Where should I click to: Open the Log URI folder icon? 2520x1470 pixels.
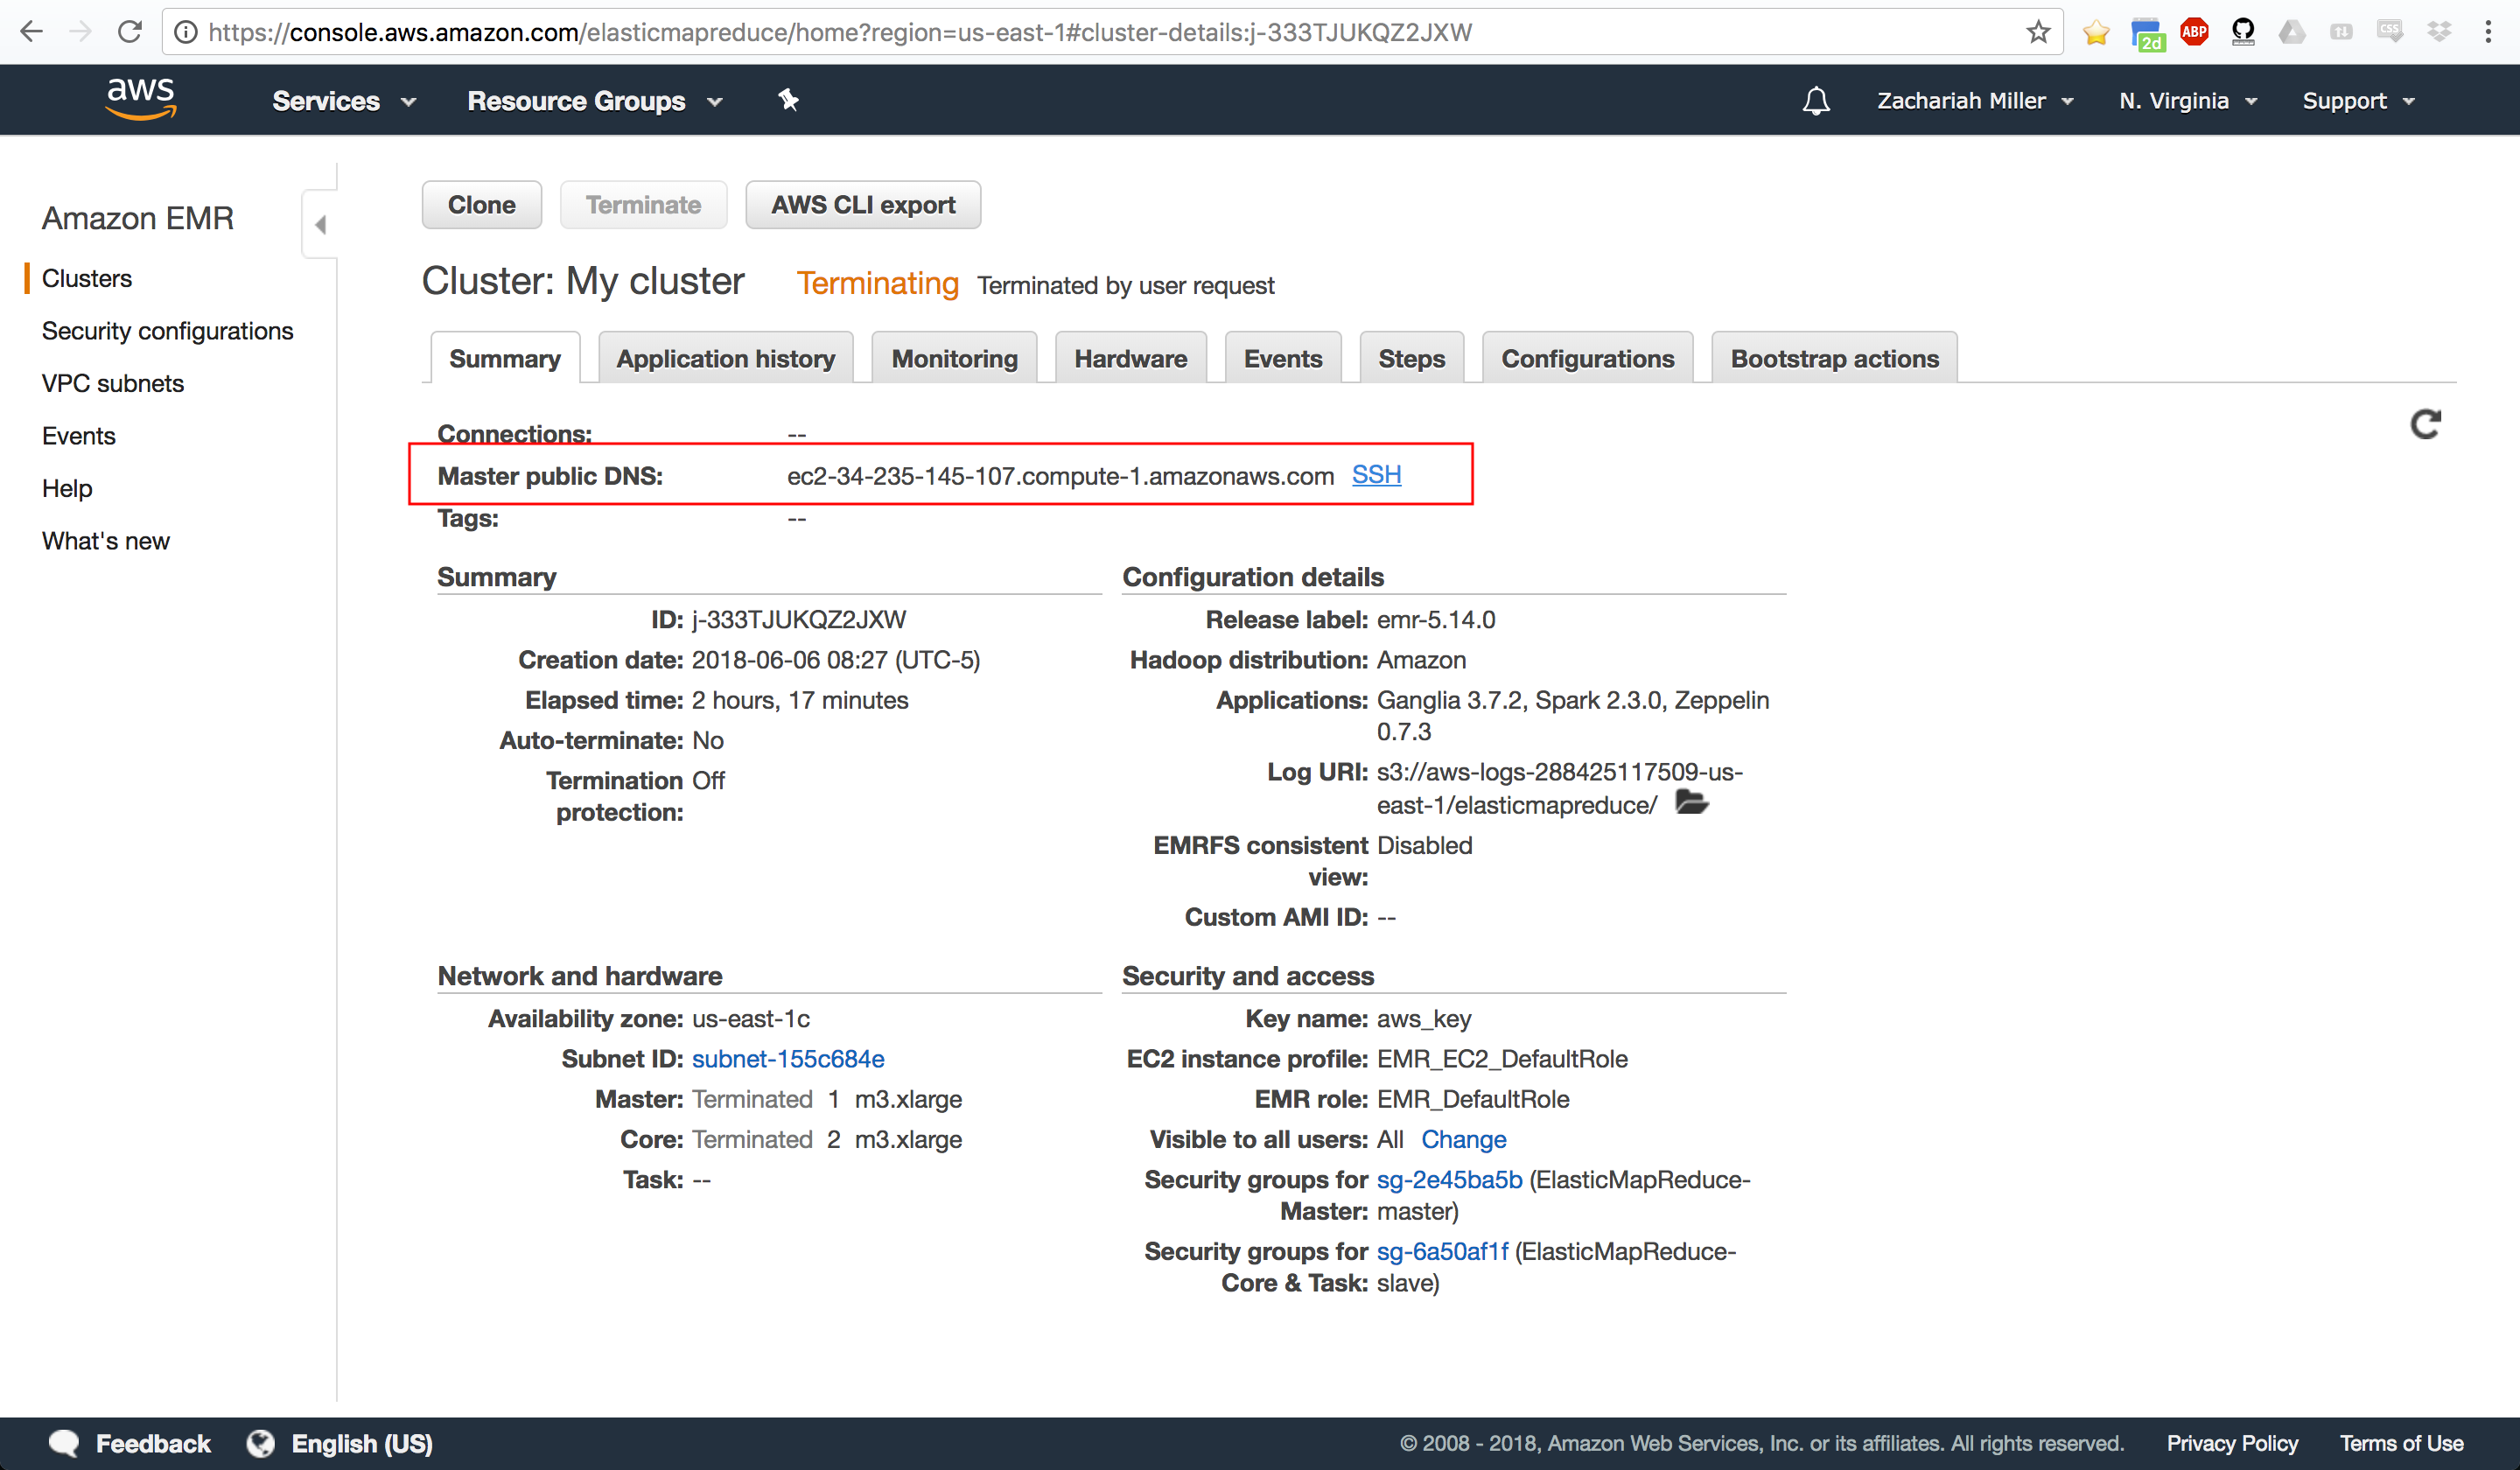1691,803
